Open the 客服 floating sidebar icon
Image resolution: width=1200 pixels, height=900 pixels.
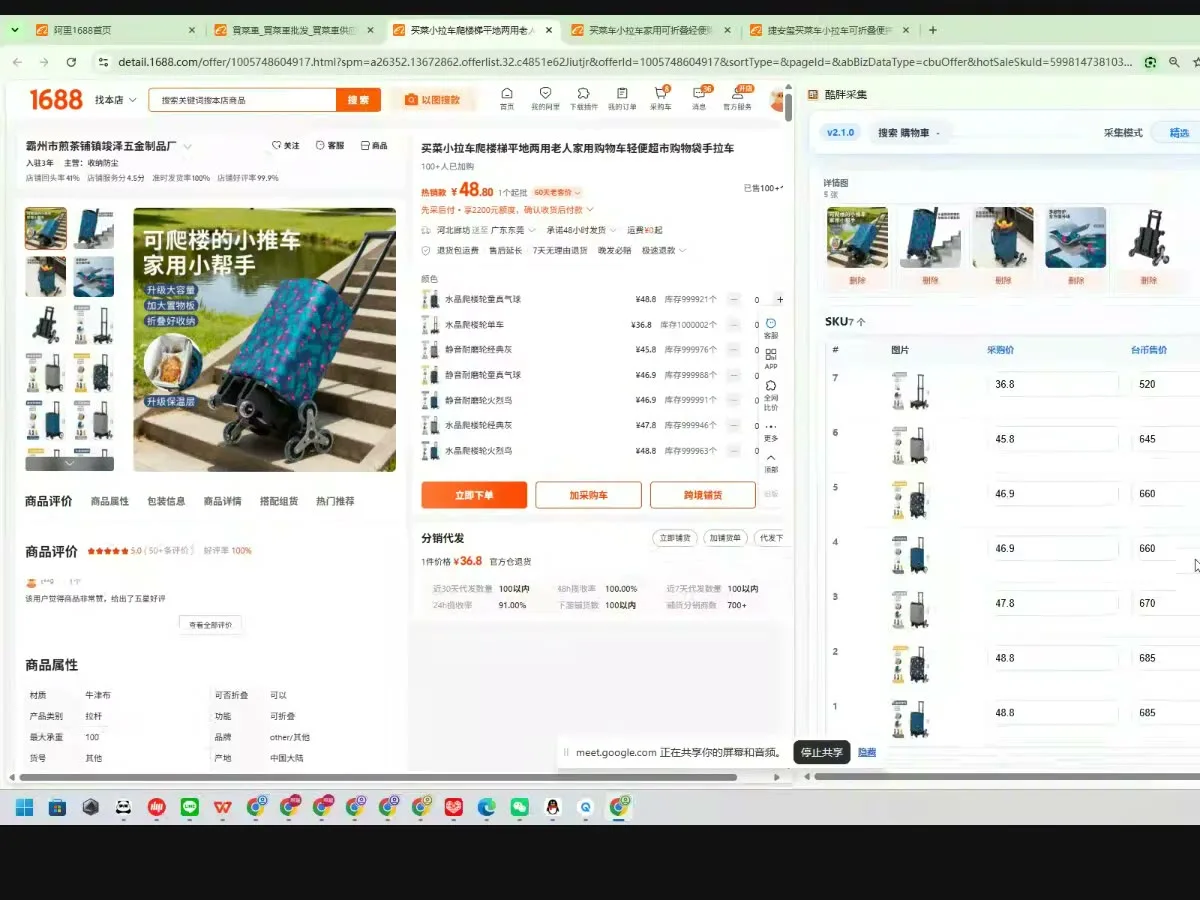(771, 329)
